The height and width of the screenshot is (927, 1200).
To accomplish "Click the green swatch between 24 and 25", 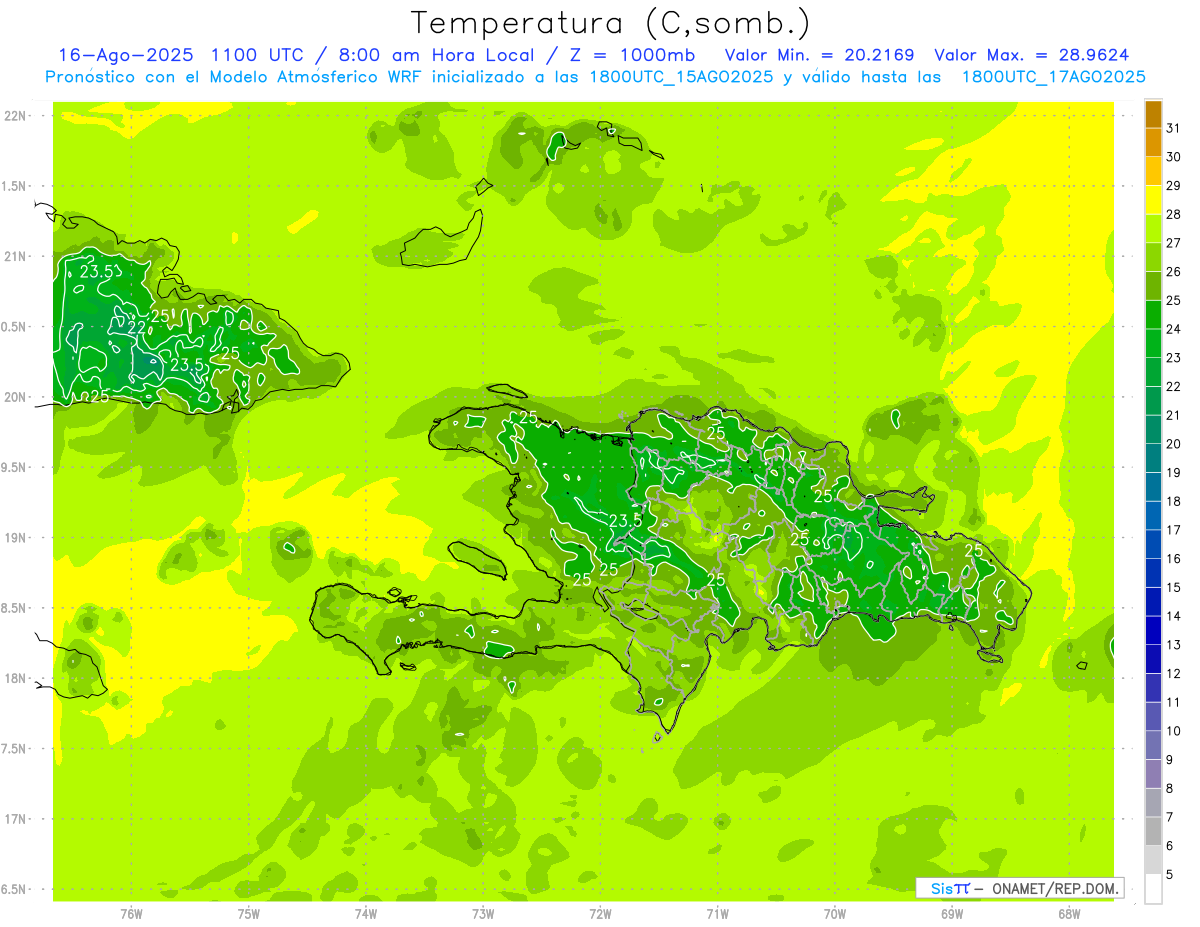I will tap(1153, 315).
